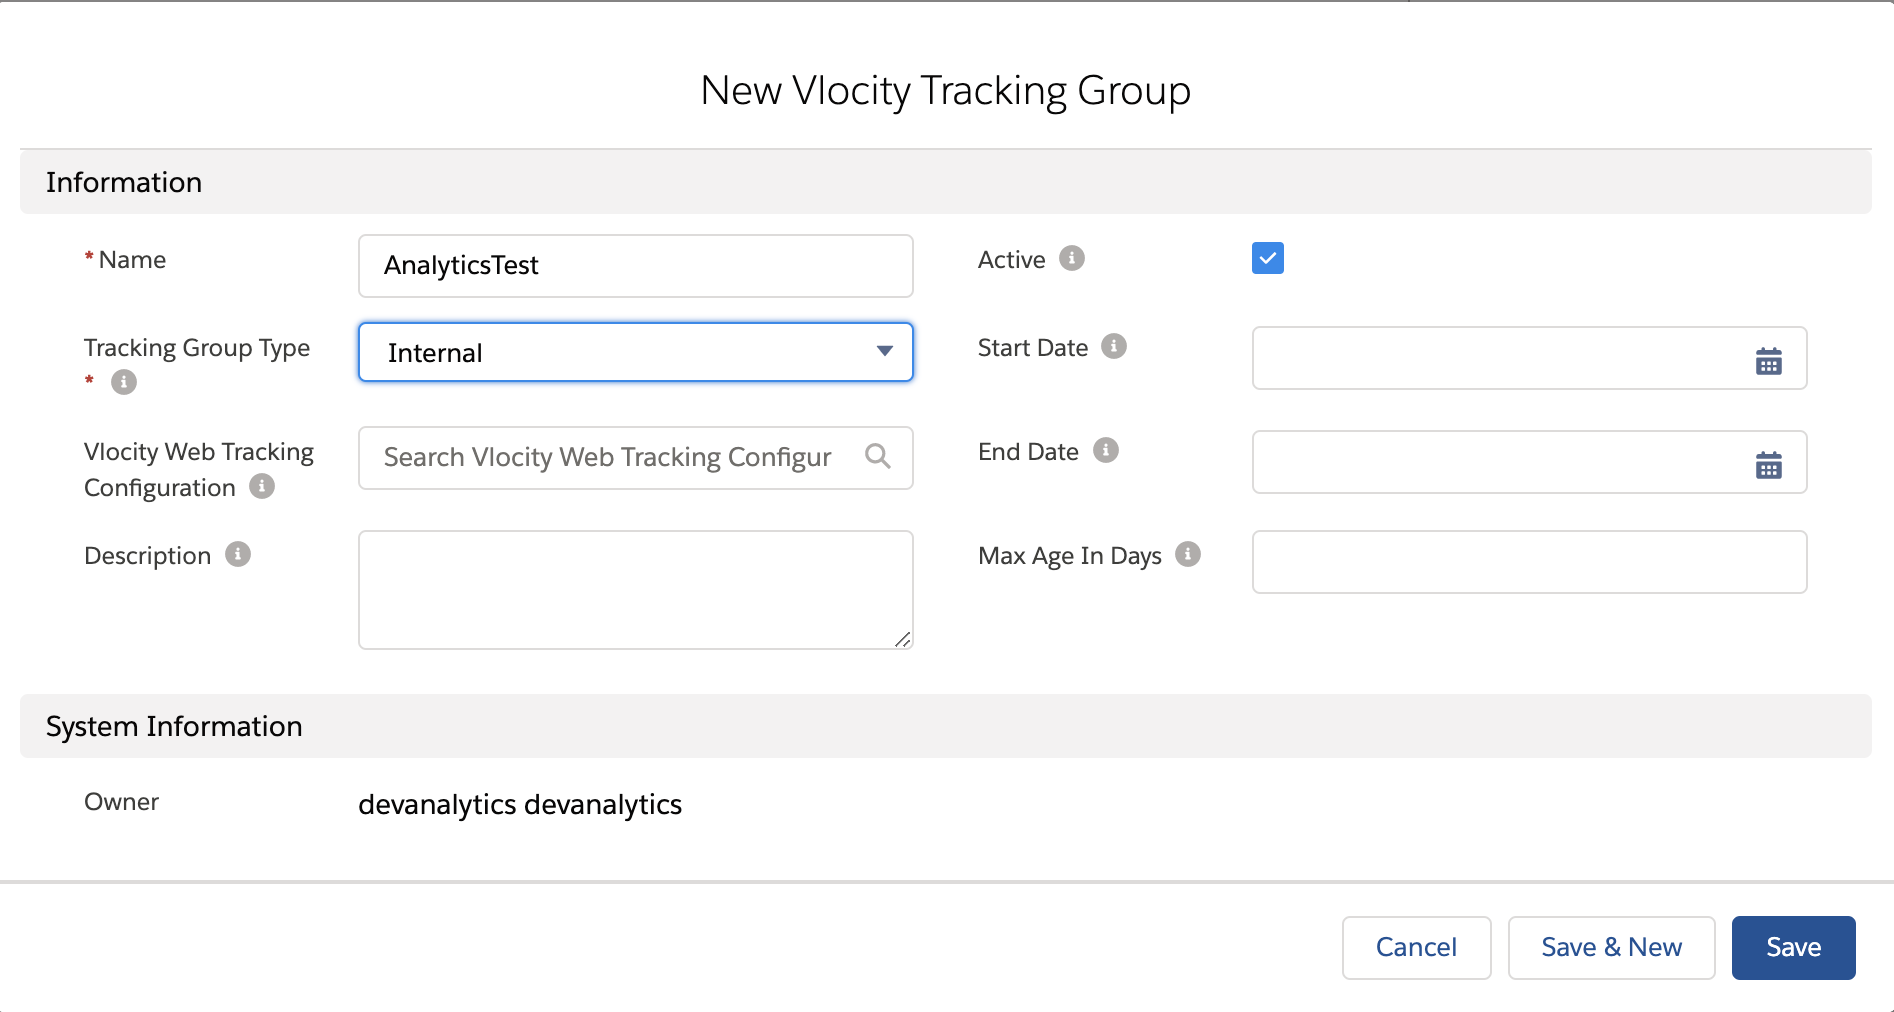Click the Max Age In Days label text

pos(1070,556)
